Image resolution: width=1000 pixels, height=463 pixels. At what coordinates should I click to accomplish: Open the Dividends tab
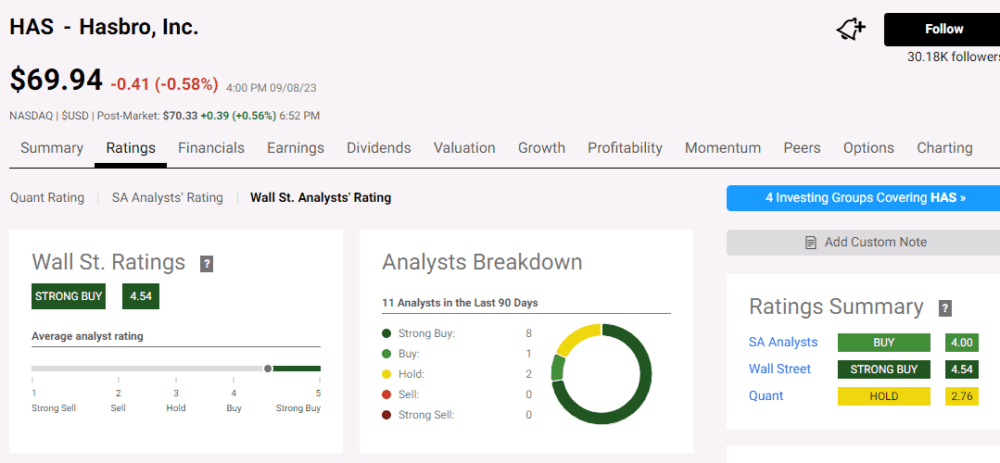coord(379,148)
